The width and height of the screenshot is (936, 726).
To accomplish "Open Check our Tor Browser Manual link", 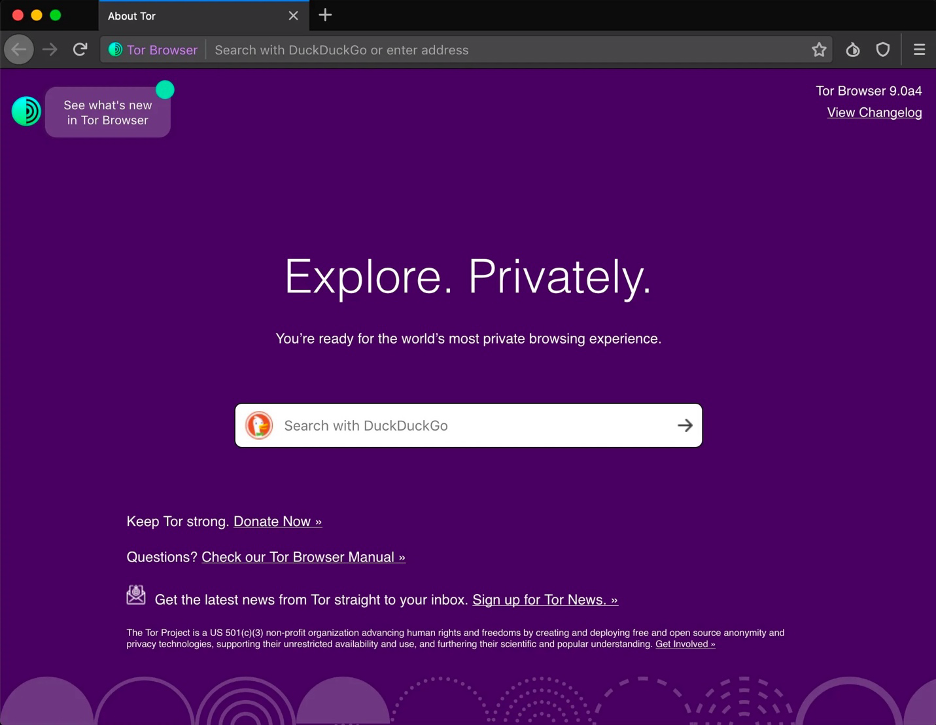I will pos(303,557).
